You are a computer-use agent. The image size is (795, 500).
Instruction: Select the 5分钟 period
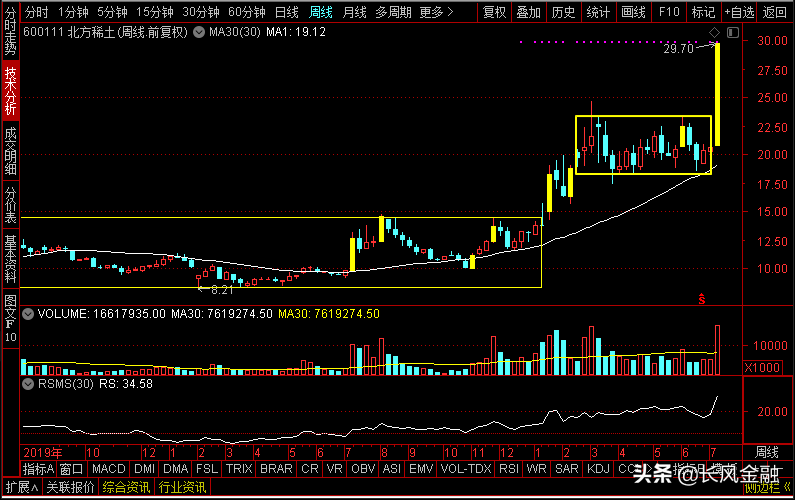click(x=112, y=12)
